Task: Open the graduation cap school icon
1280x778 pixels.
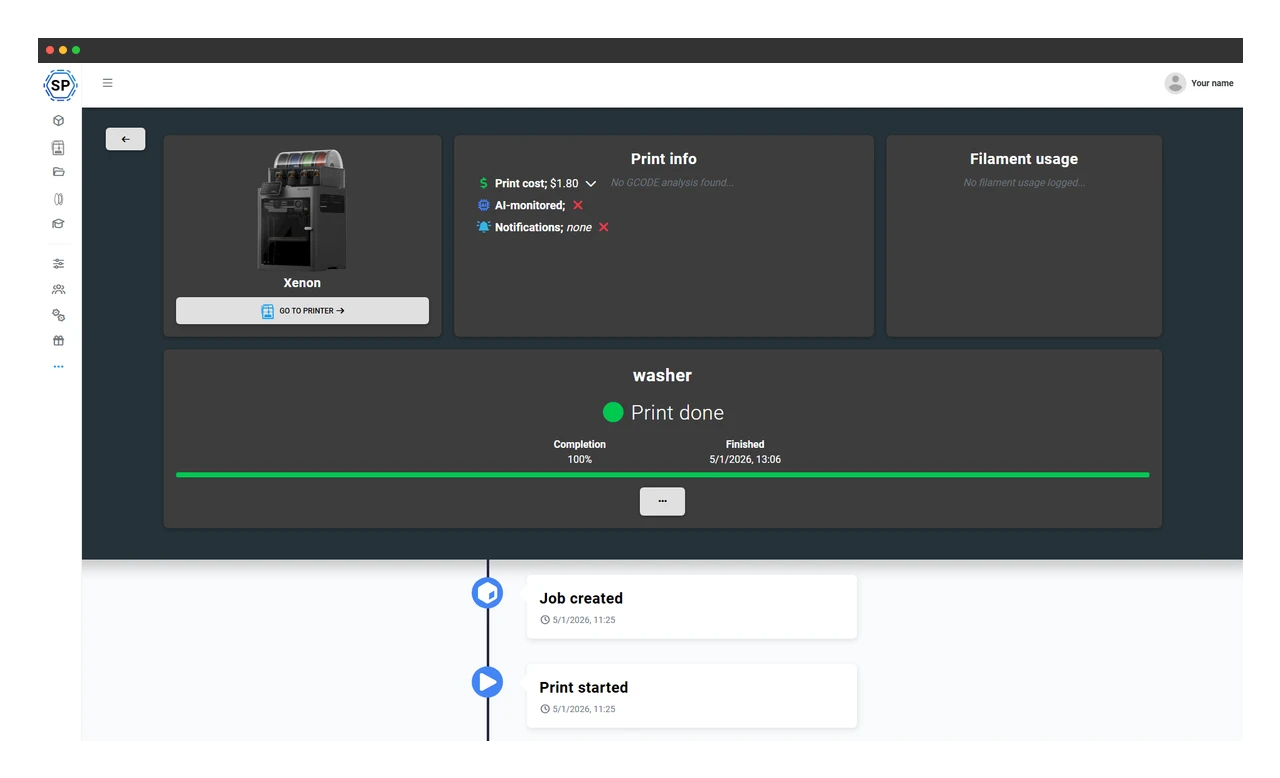Action: (59, 224)
